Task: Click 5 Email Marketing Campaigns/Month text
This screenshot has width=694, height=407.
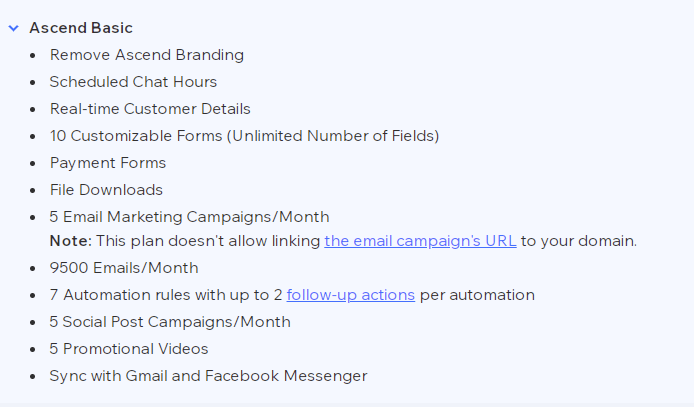Action: [189, 217]
